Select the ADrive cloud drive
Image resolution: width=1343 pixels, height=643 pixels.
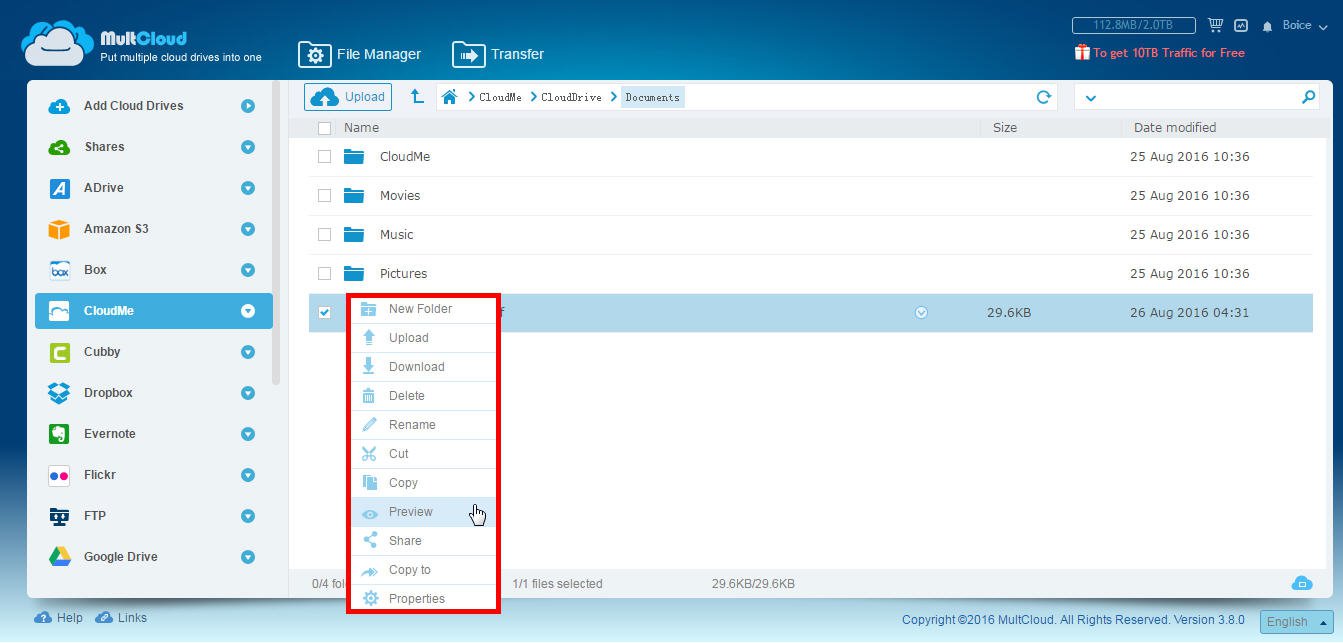click(104, 188)
